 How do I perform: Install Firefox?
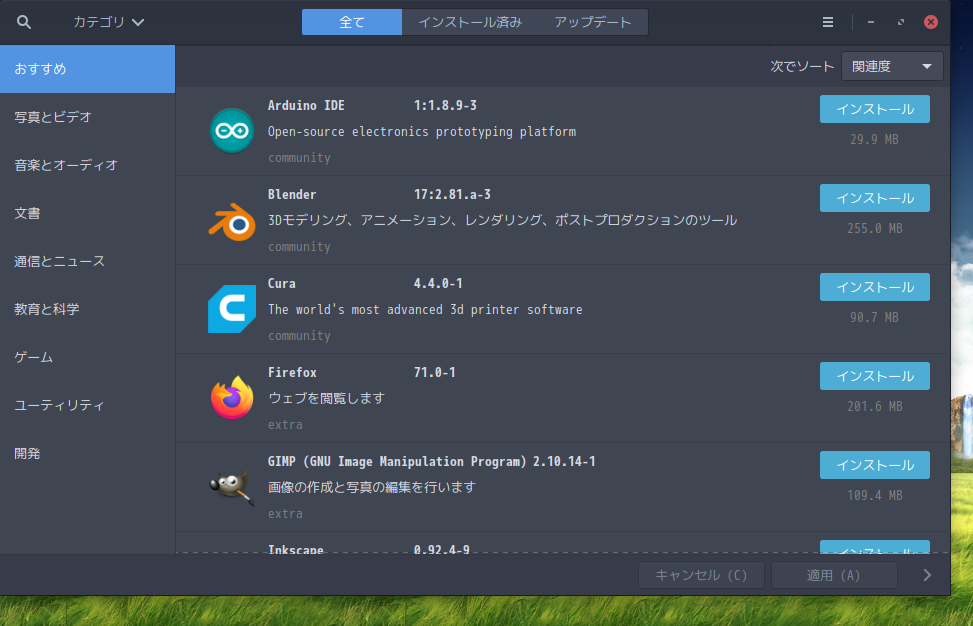(874, 376)
